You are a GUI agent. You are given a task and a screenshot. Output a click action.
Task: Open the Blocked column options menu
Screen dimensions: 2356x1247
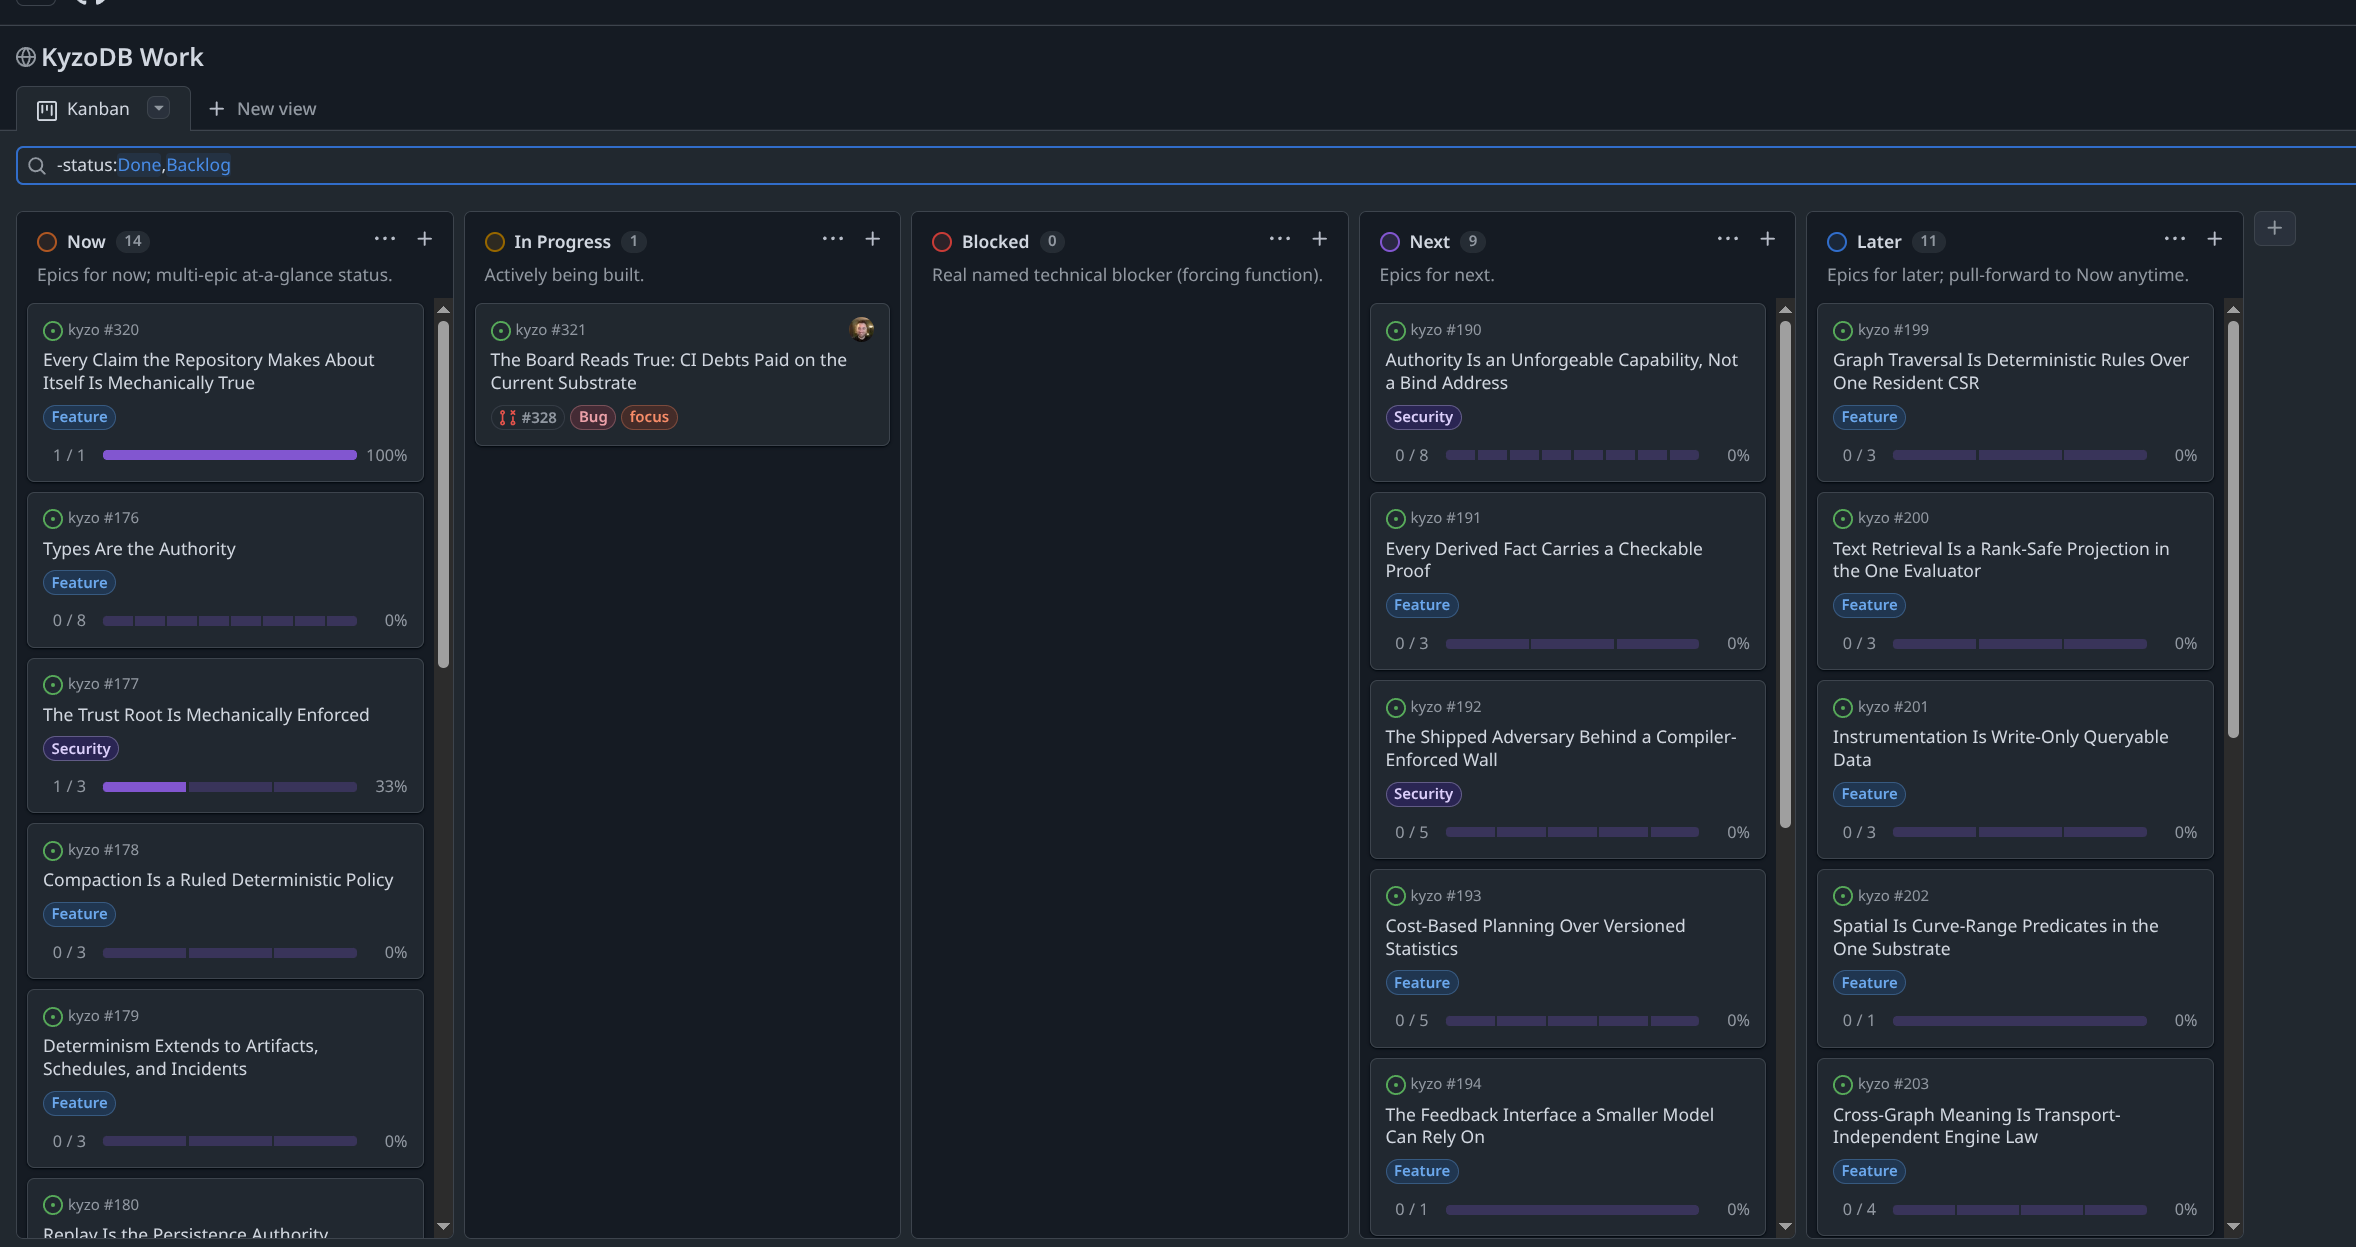click(x=1280, y=239)
